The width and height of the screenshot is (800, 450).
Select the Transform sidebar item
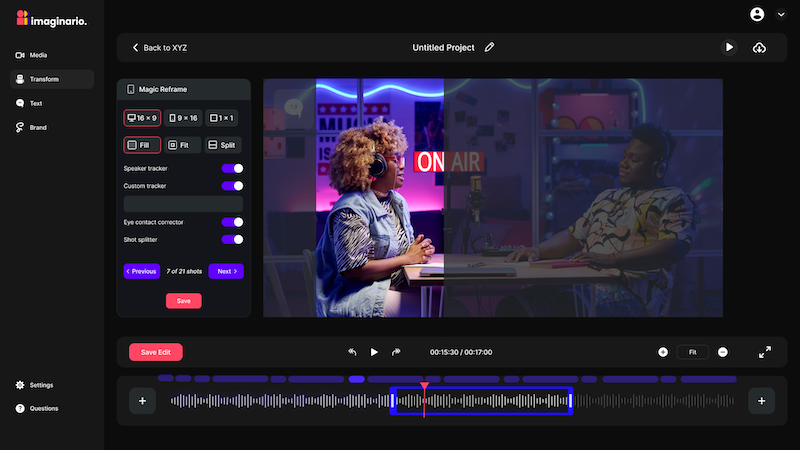(52, 79)
